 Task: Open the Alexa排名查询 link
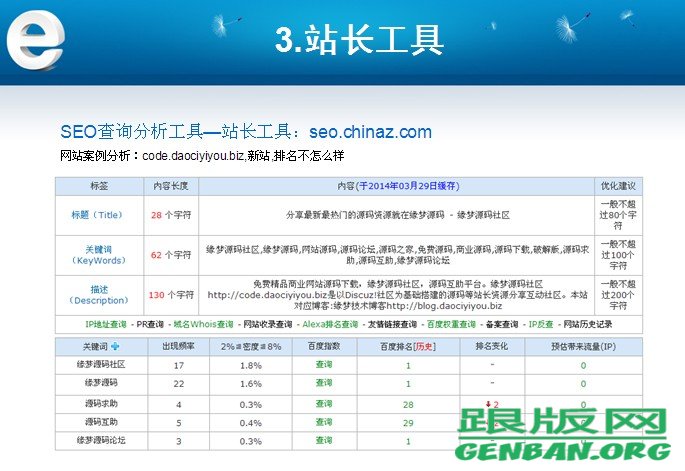(330, 324)
